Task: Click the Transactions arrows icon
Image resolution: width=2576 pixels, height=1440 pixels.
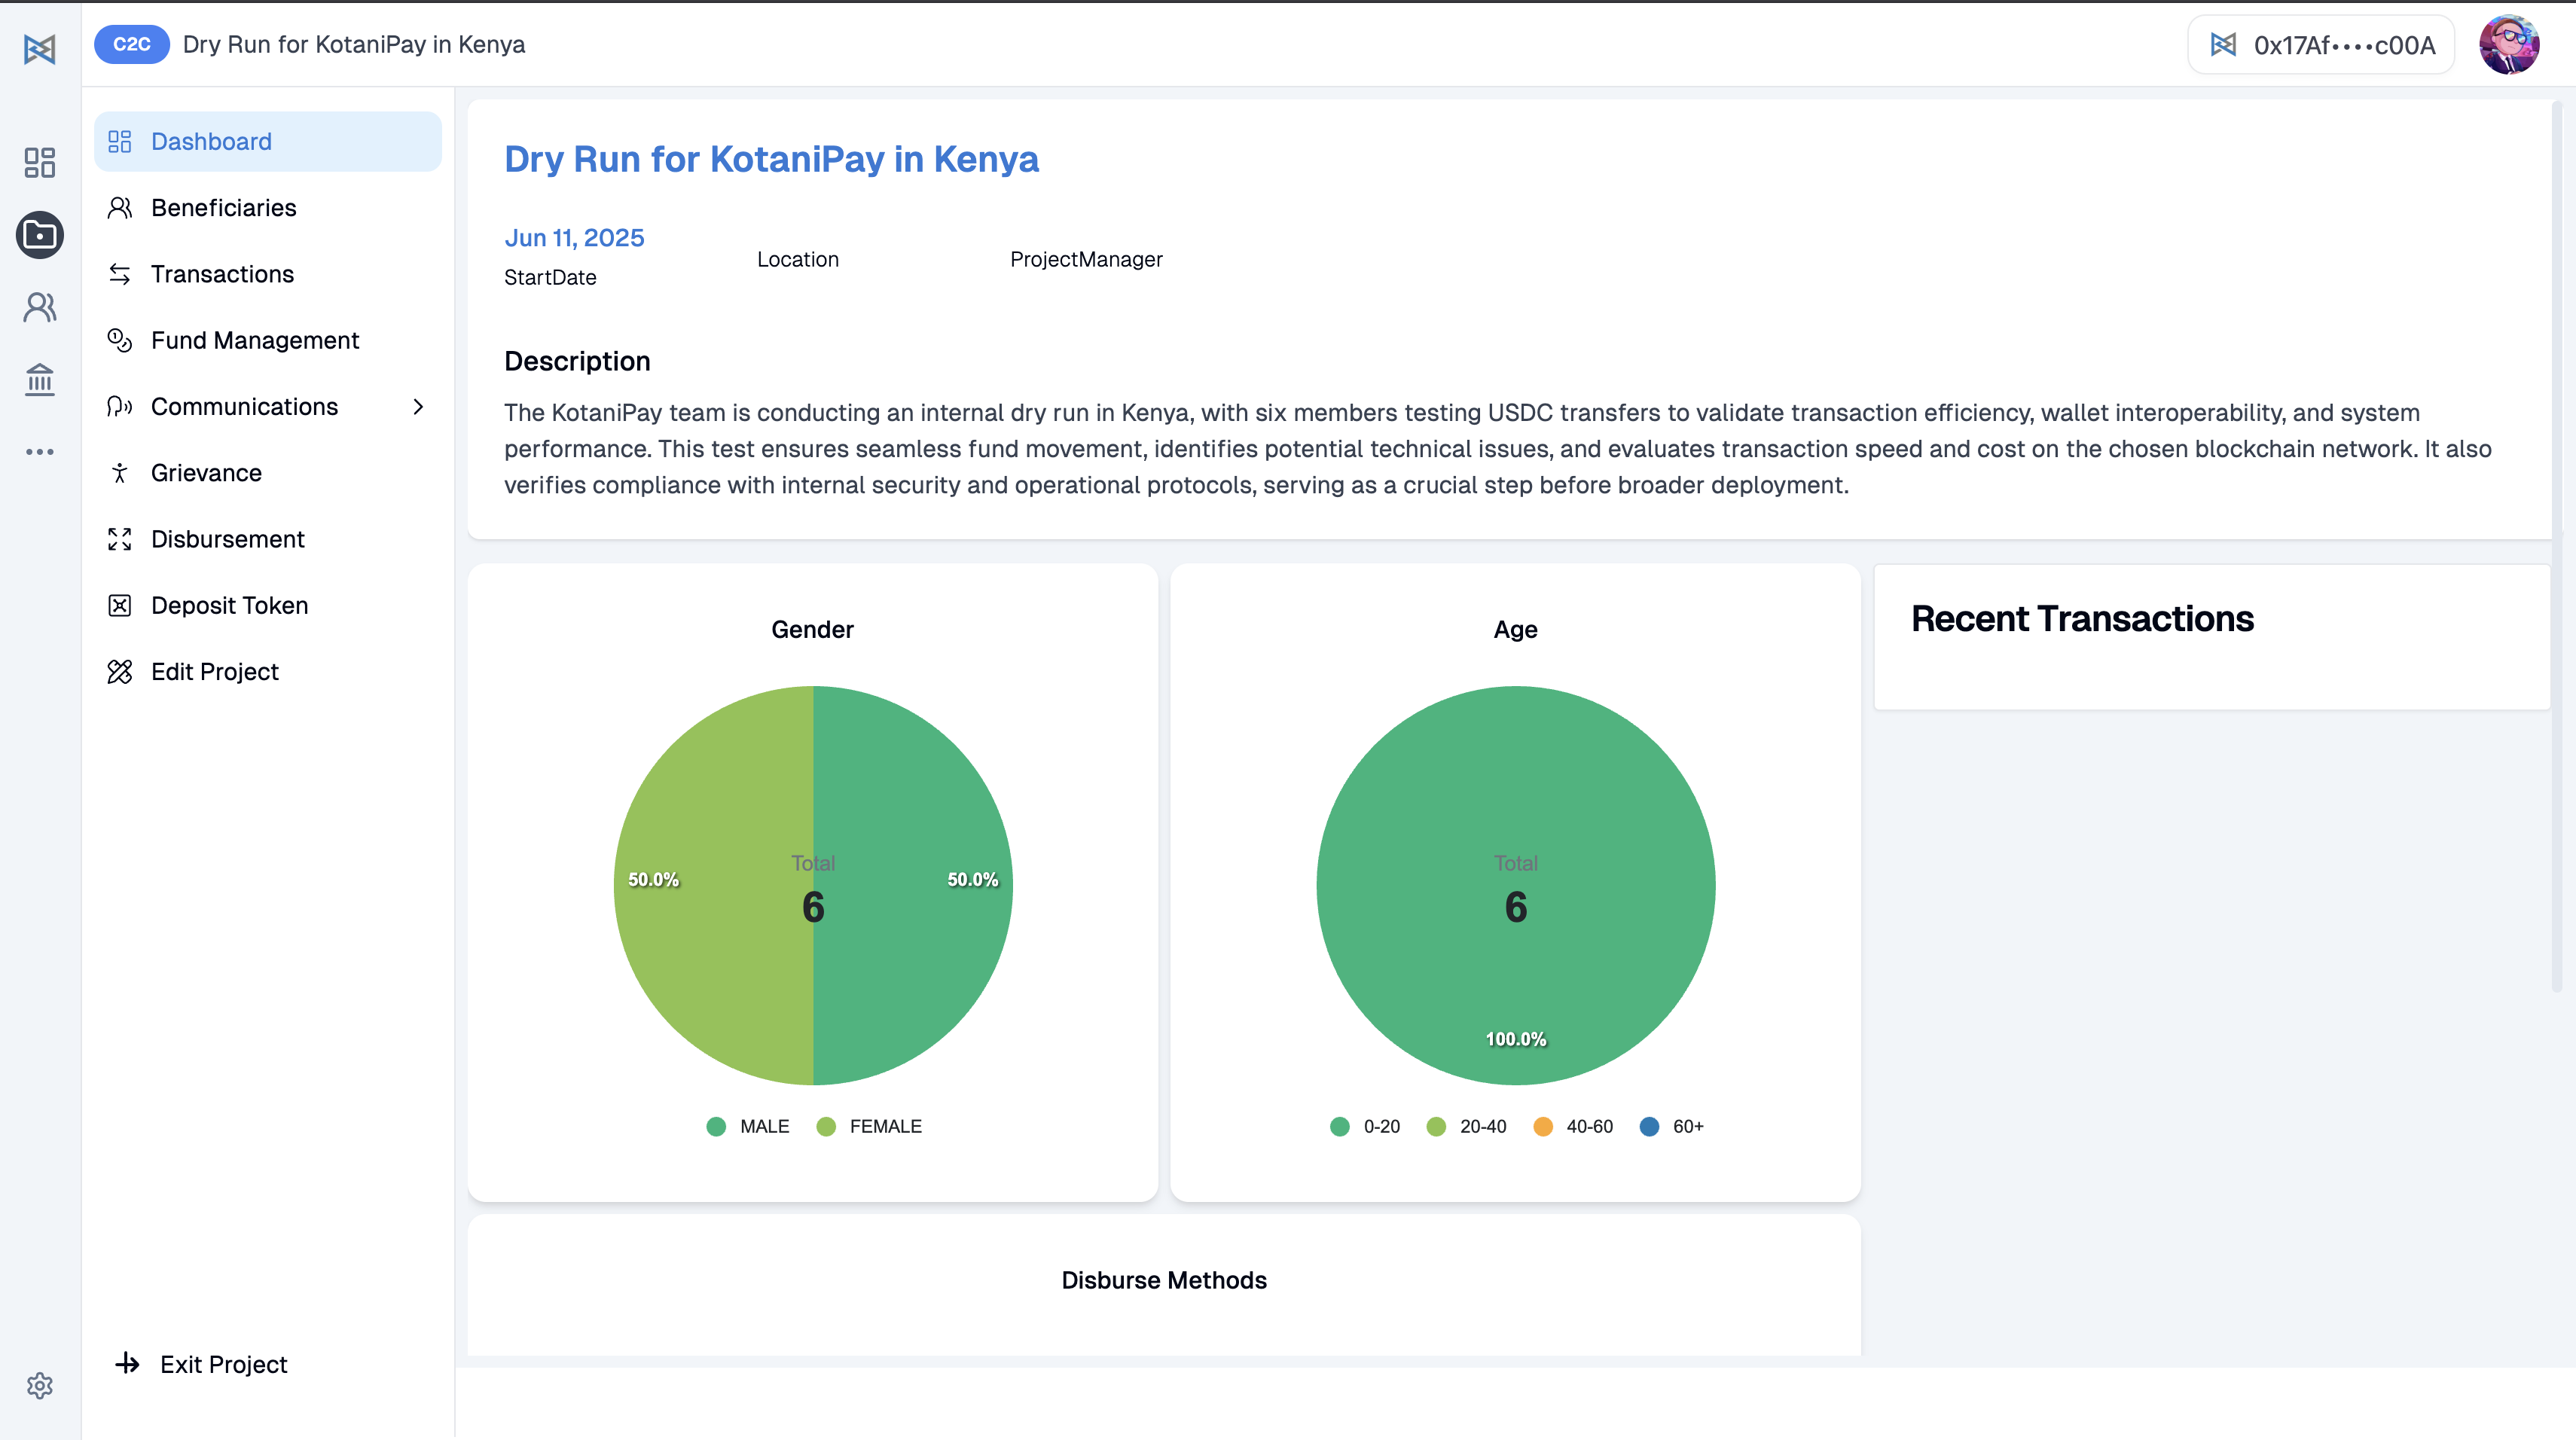Action: click(120, 274)
